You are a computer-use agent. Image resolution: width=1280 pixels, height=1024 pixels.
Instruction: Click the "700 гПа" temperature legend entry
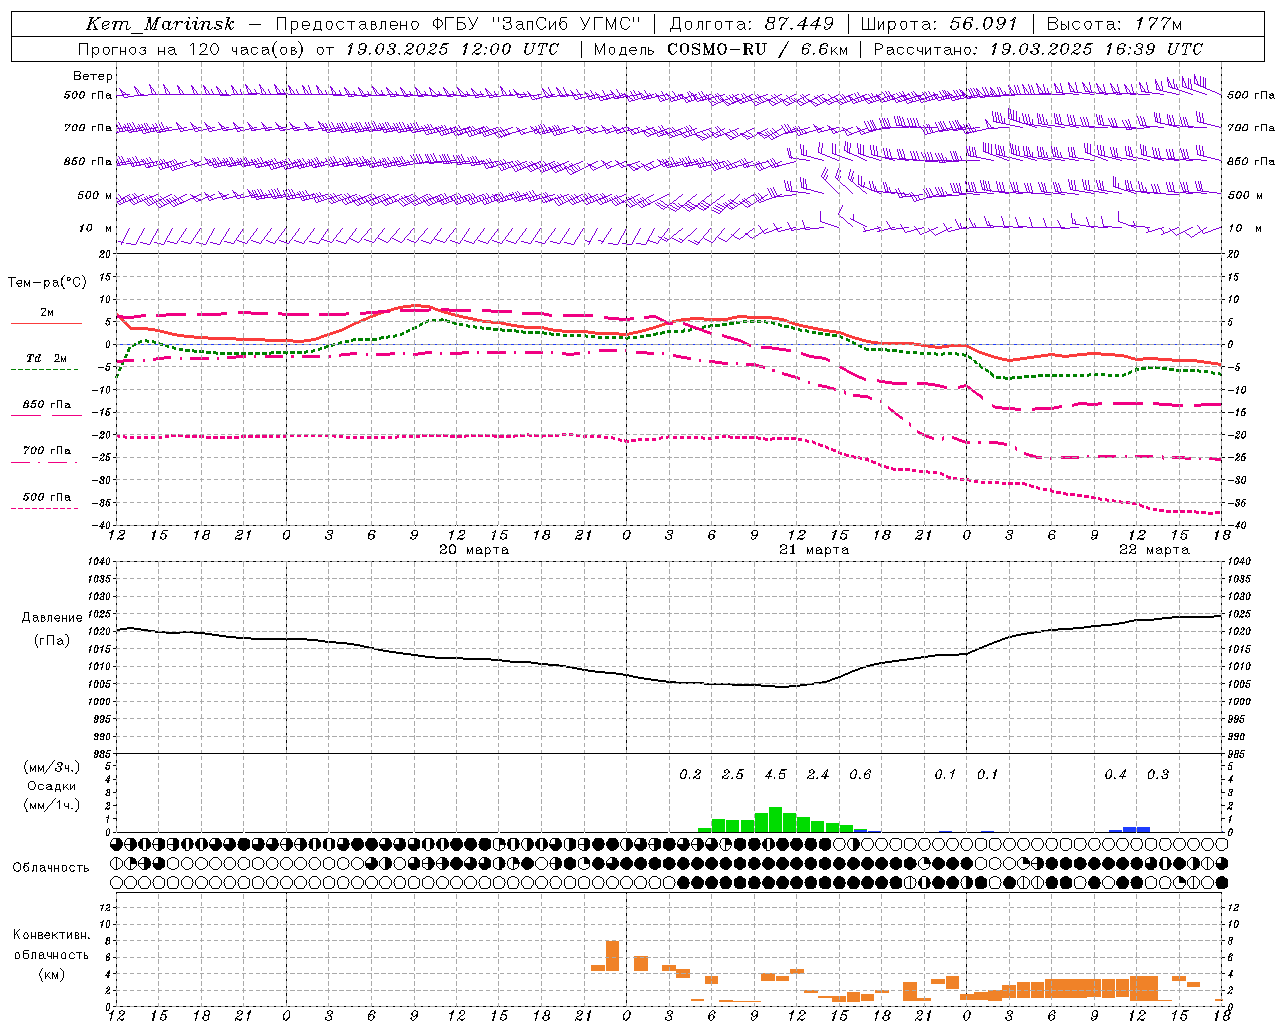(46, 451)
